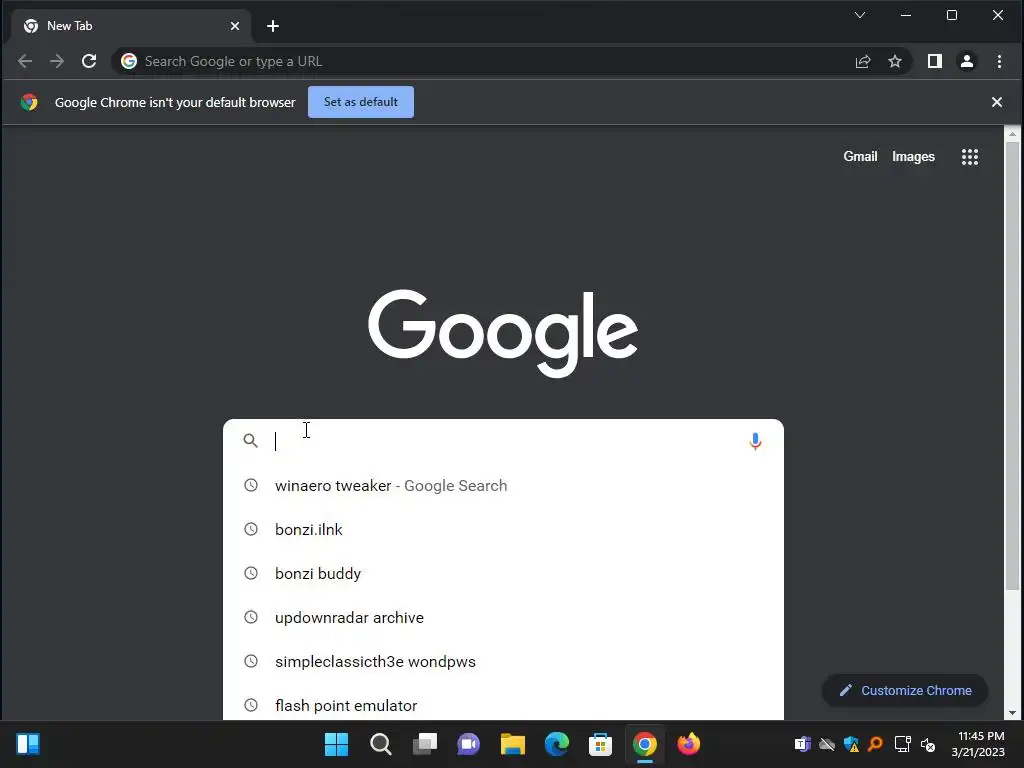Click the Google icon in the address bar
This screenshot has height=768, width=1024.
point(129,61)
